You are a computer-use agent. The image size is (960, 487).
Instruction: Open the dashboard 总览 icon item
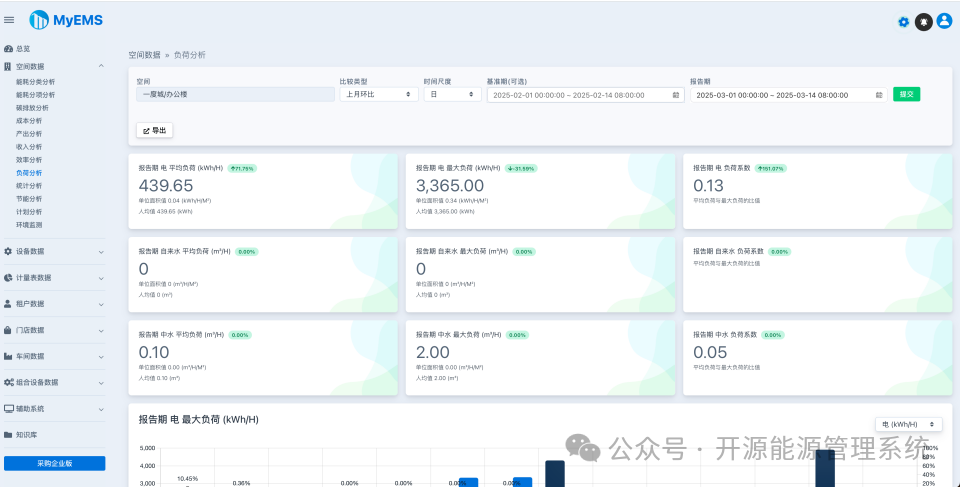click(x=17, y=49)
